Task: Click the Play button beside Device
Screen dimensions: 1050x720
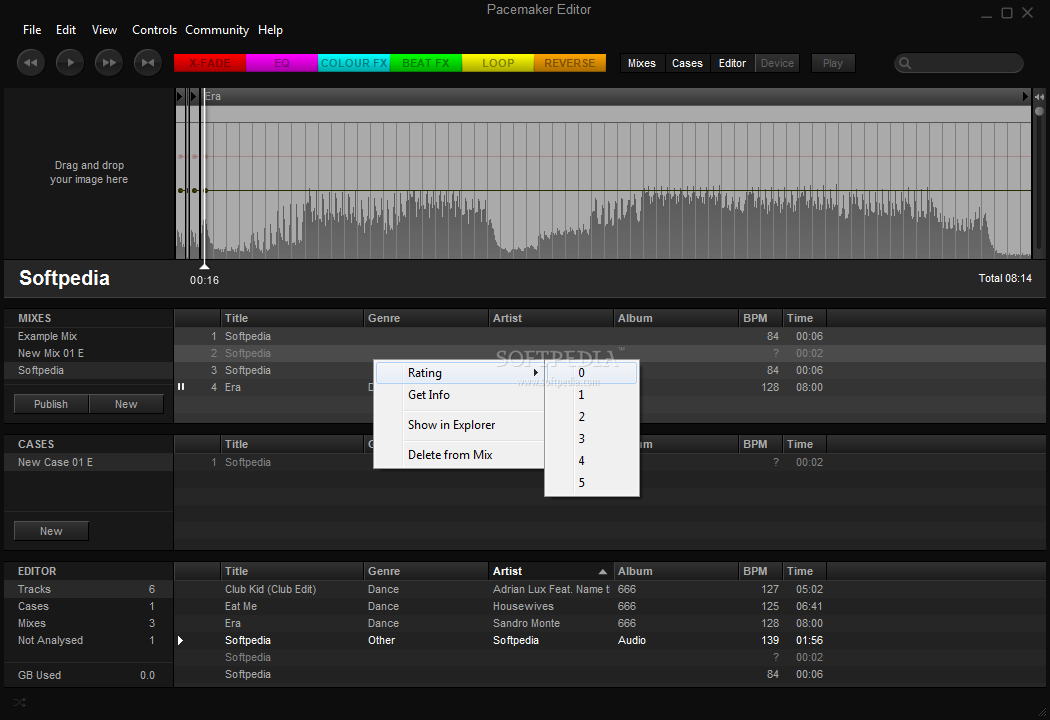Action: (x=833, y=63)
